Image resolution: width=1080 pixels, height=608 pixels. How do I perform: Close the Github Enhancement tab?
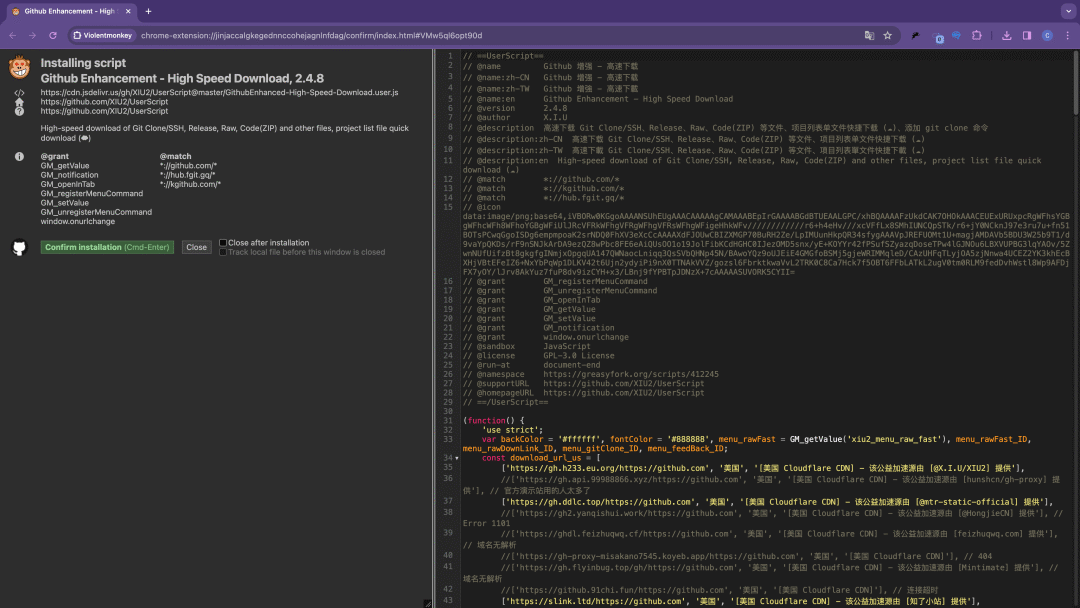pyautogui.click(x=128, y=11)
